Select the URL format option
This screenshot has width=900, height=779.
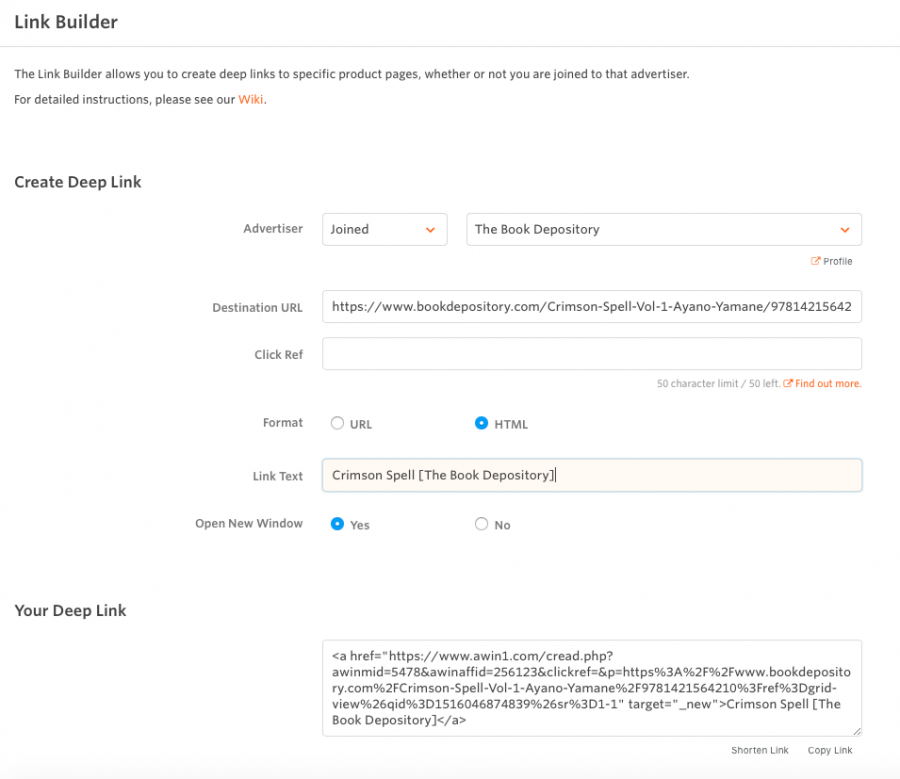coord(337,423)
